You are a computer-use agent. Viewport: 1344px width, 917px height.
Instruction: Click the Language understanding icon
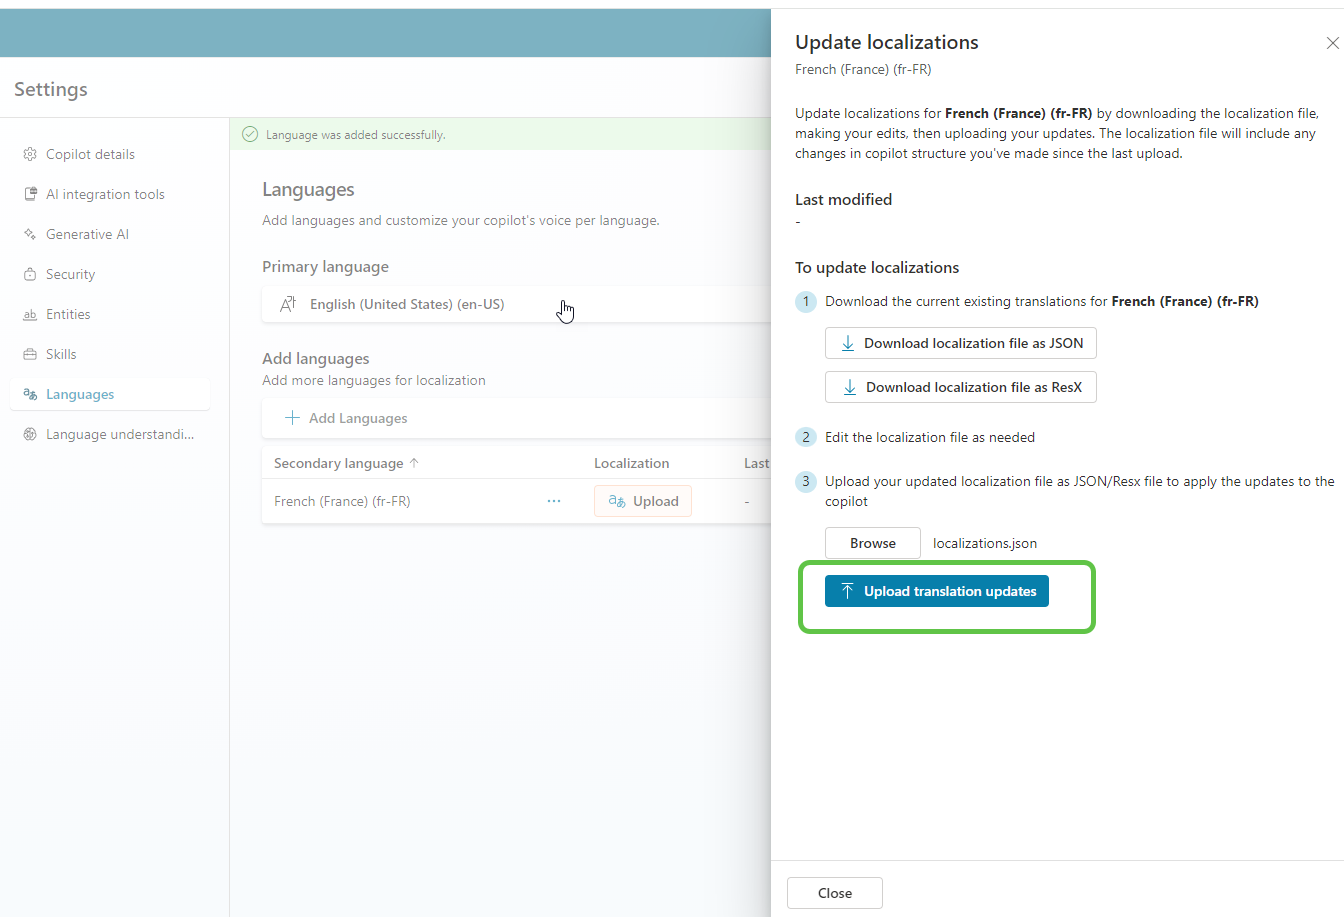tap(30, 434)
